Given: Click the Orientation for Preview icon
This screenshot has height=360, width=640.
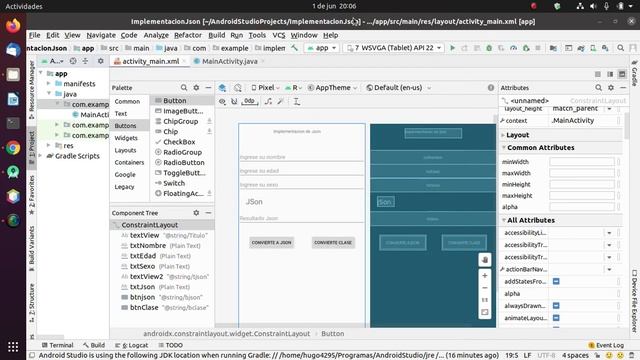Looking at the screenshot, I should pos(238,88).
